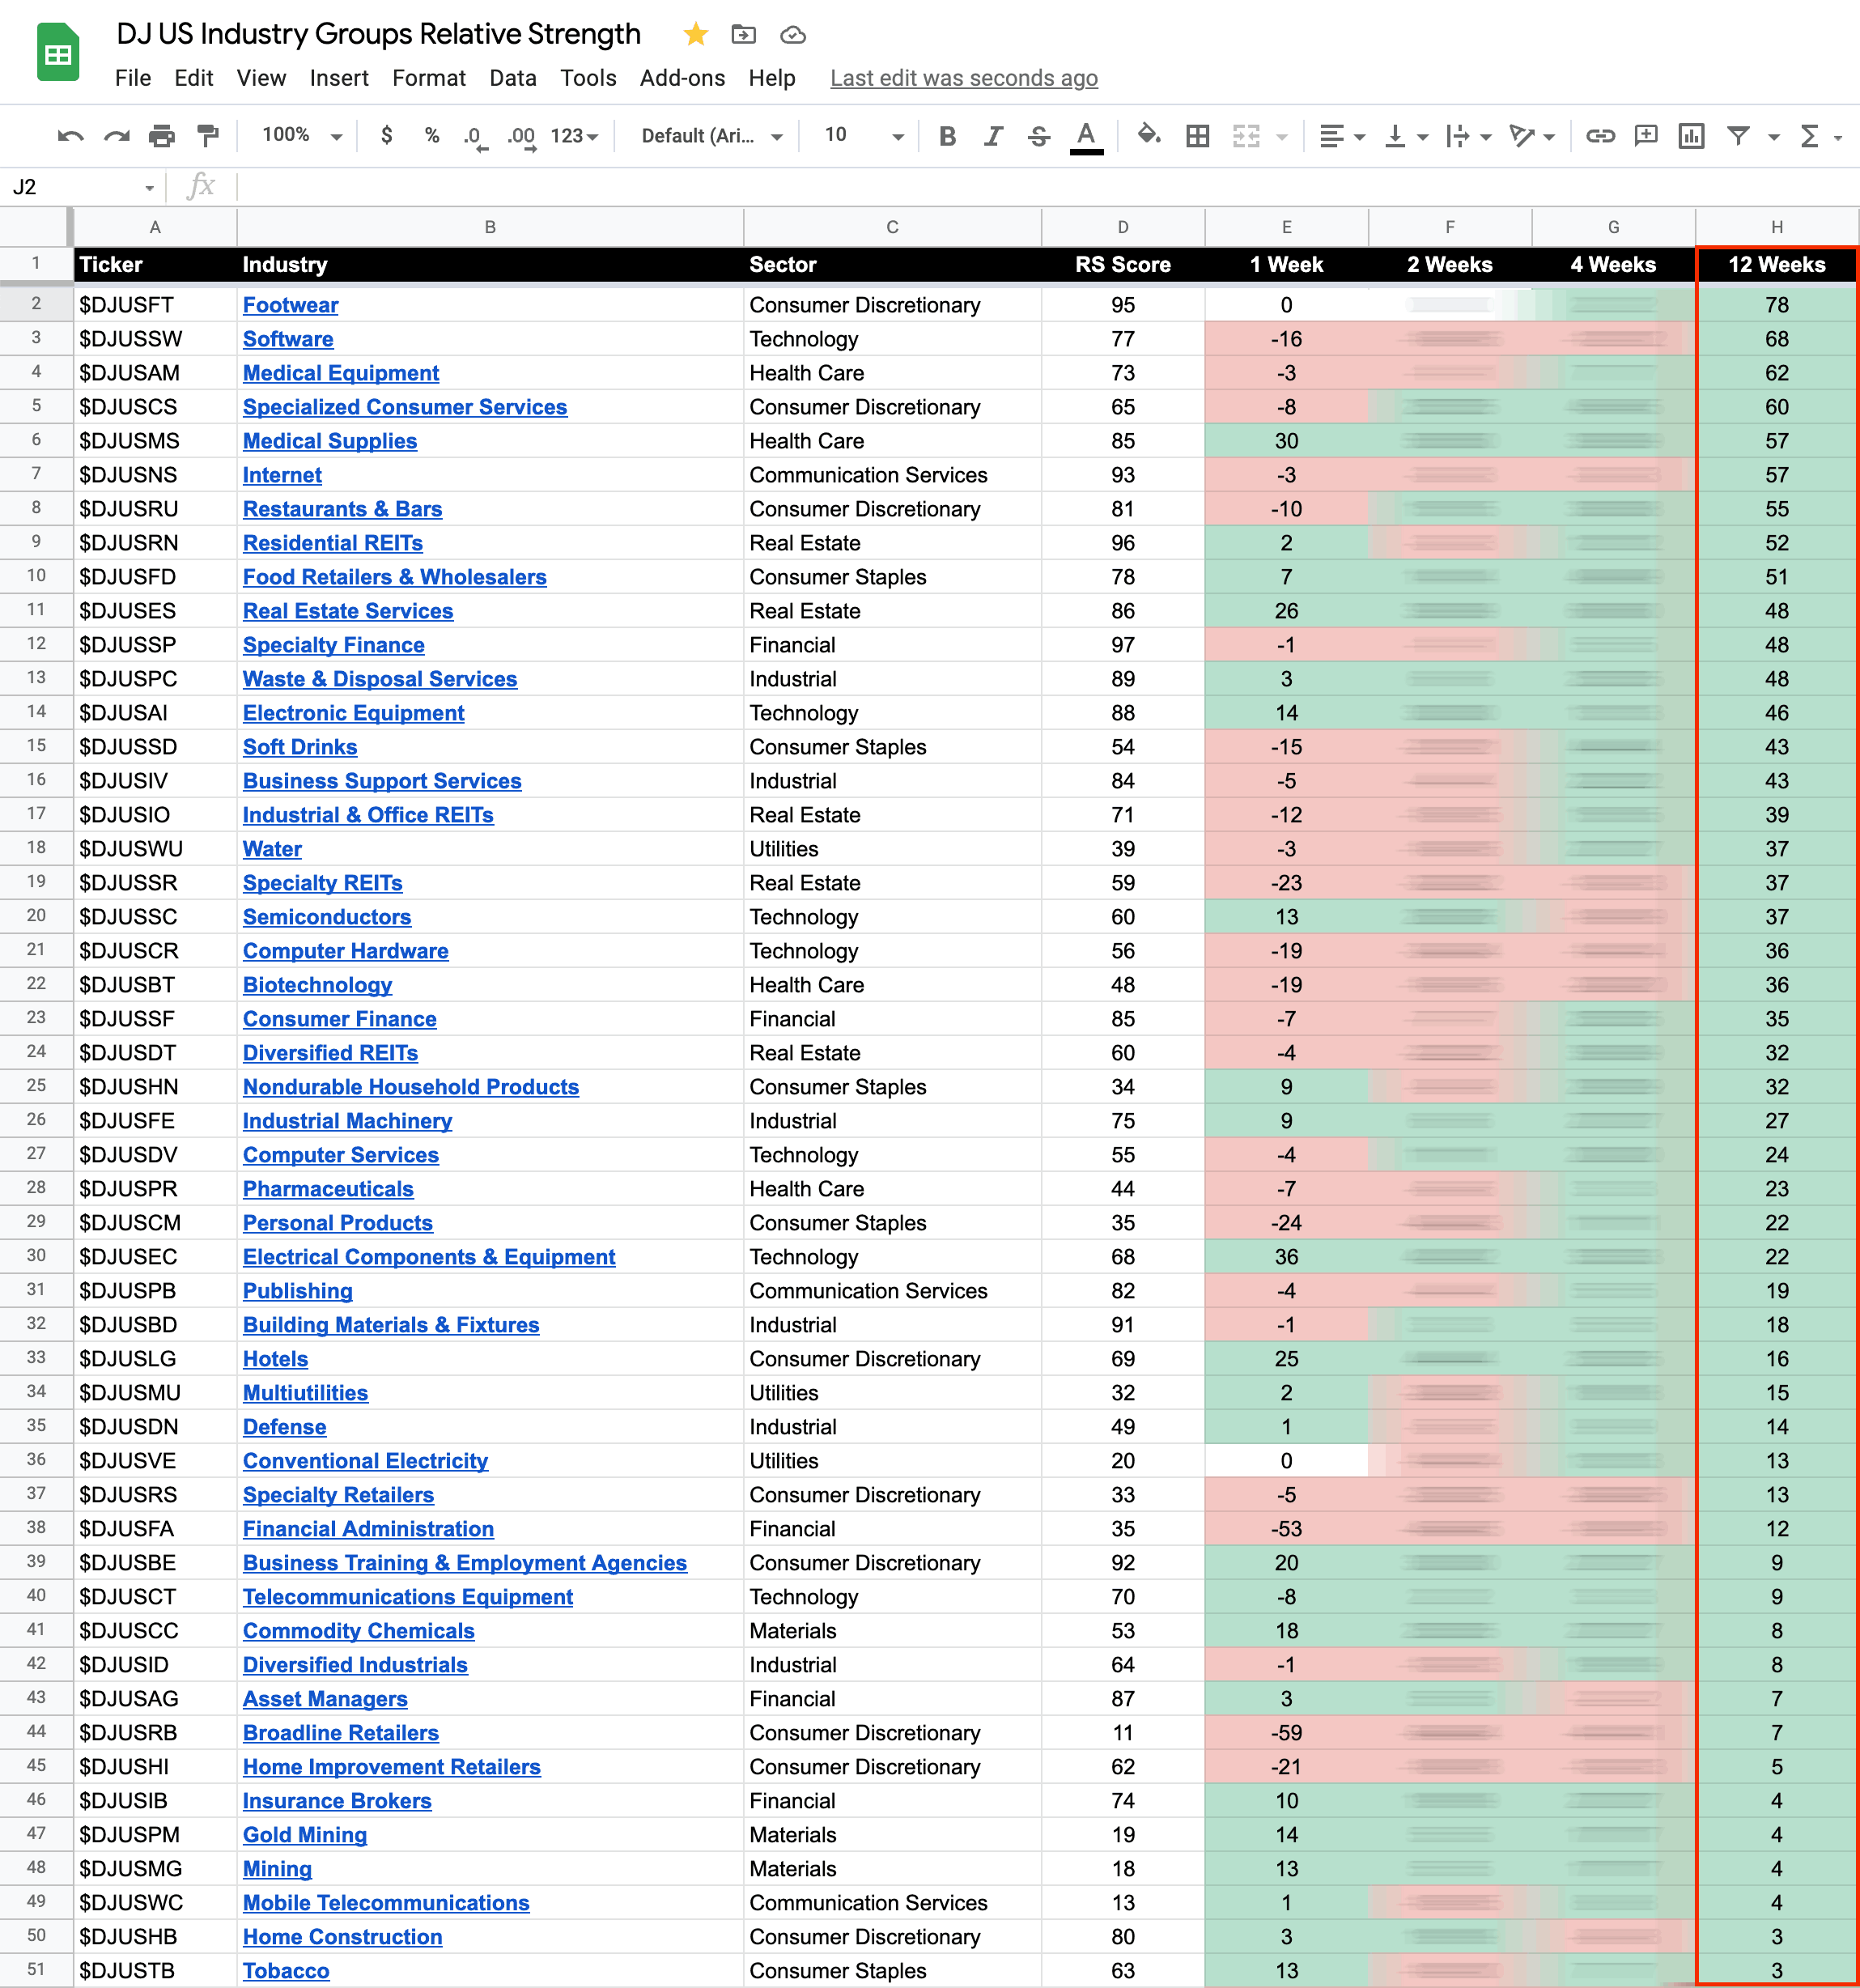Open the 123 number format dropdown

[574, 136]
